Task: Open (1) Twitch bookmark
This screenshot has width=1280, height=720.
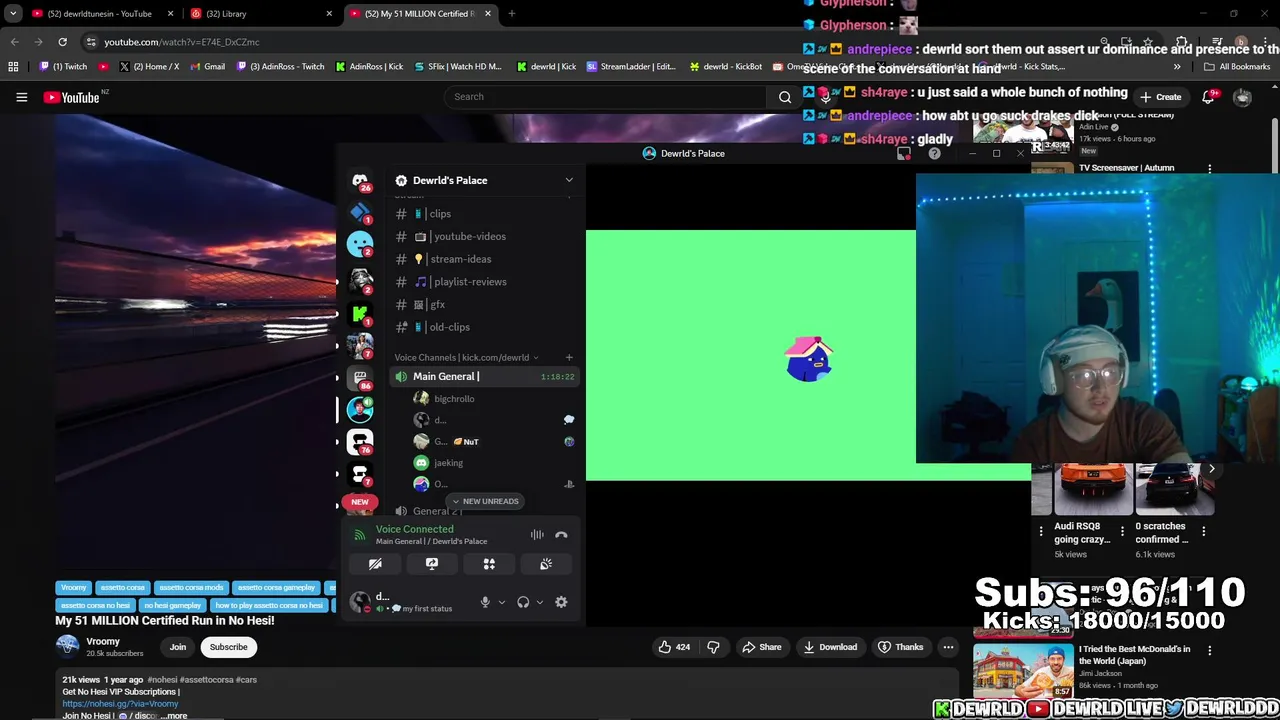Action: (63, 67)
